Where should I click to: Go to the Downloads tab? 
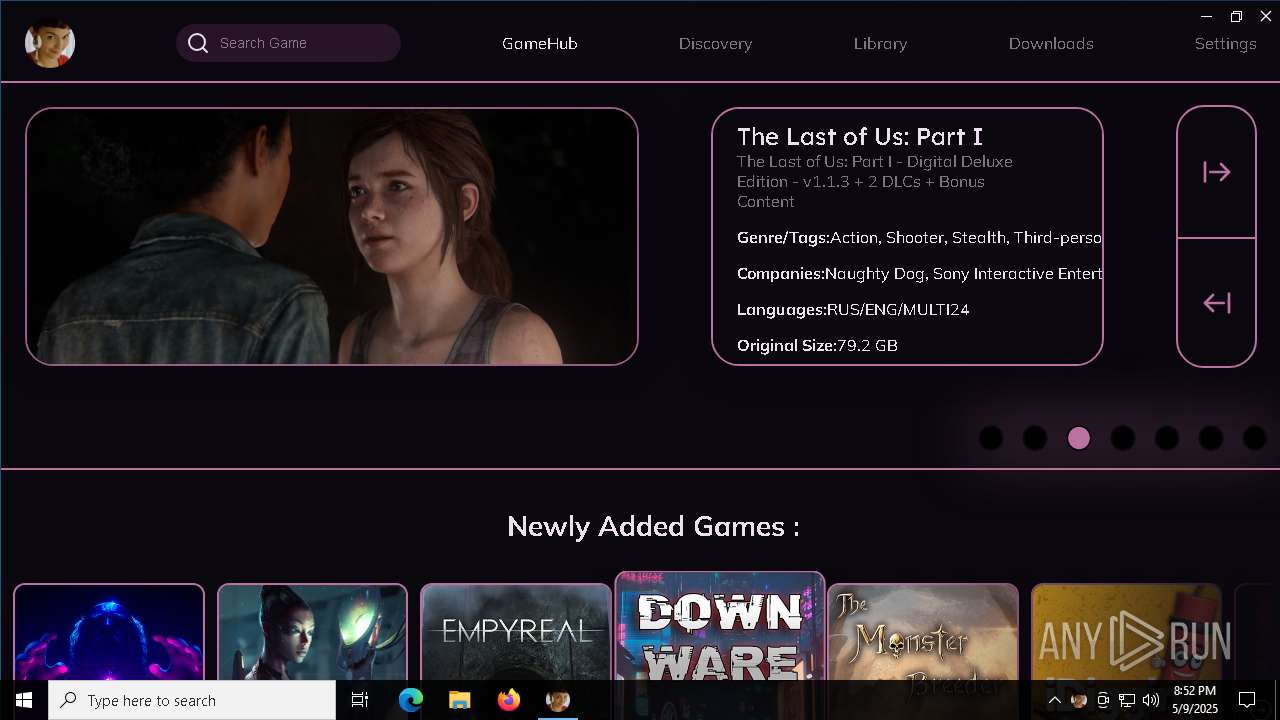tap(1051, 44)
